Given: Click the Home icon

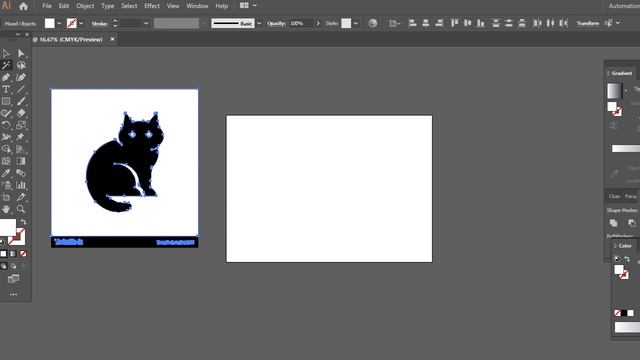Looking at the screenshot, I should (23, 6).
